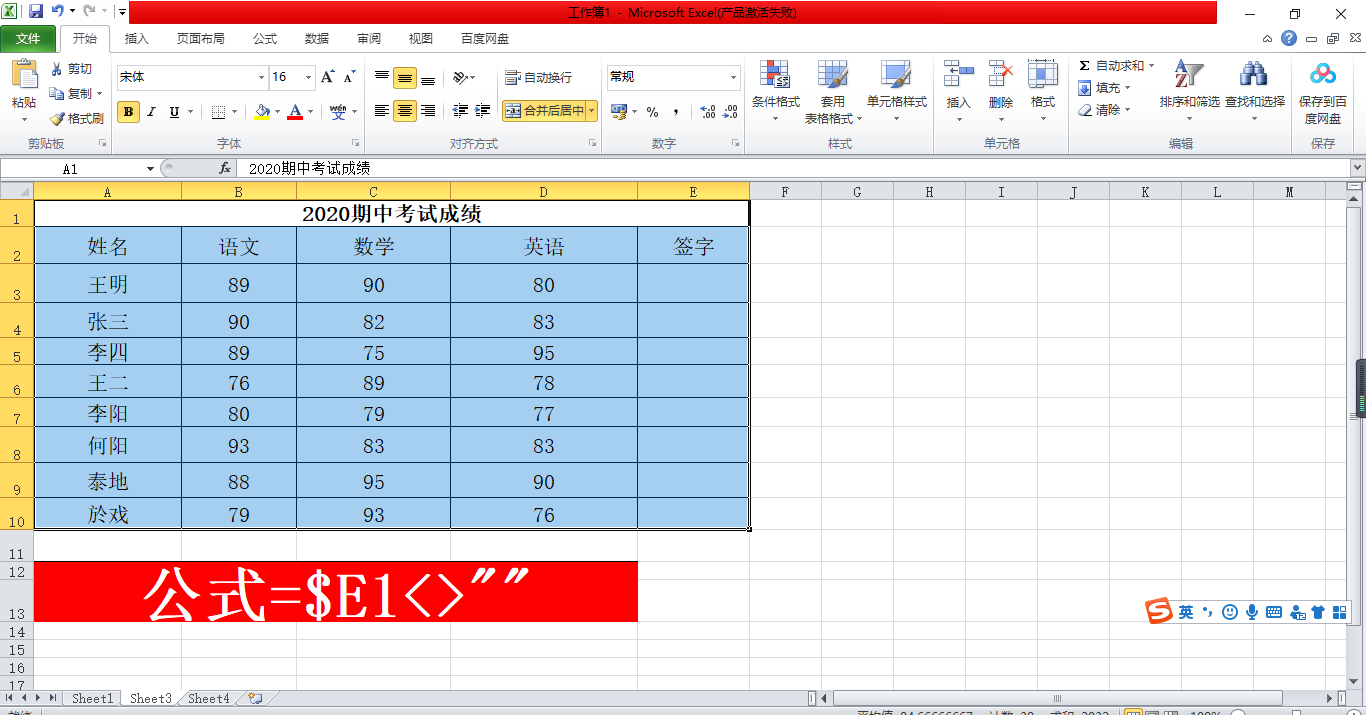Expand the AutoSum (自动求和) dropdown arrow
The image size is (1366, 715).
tap(1151, 66)
